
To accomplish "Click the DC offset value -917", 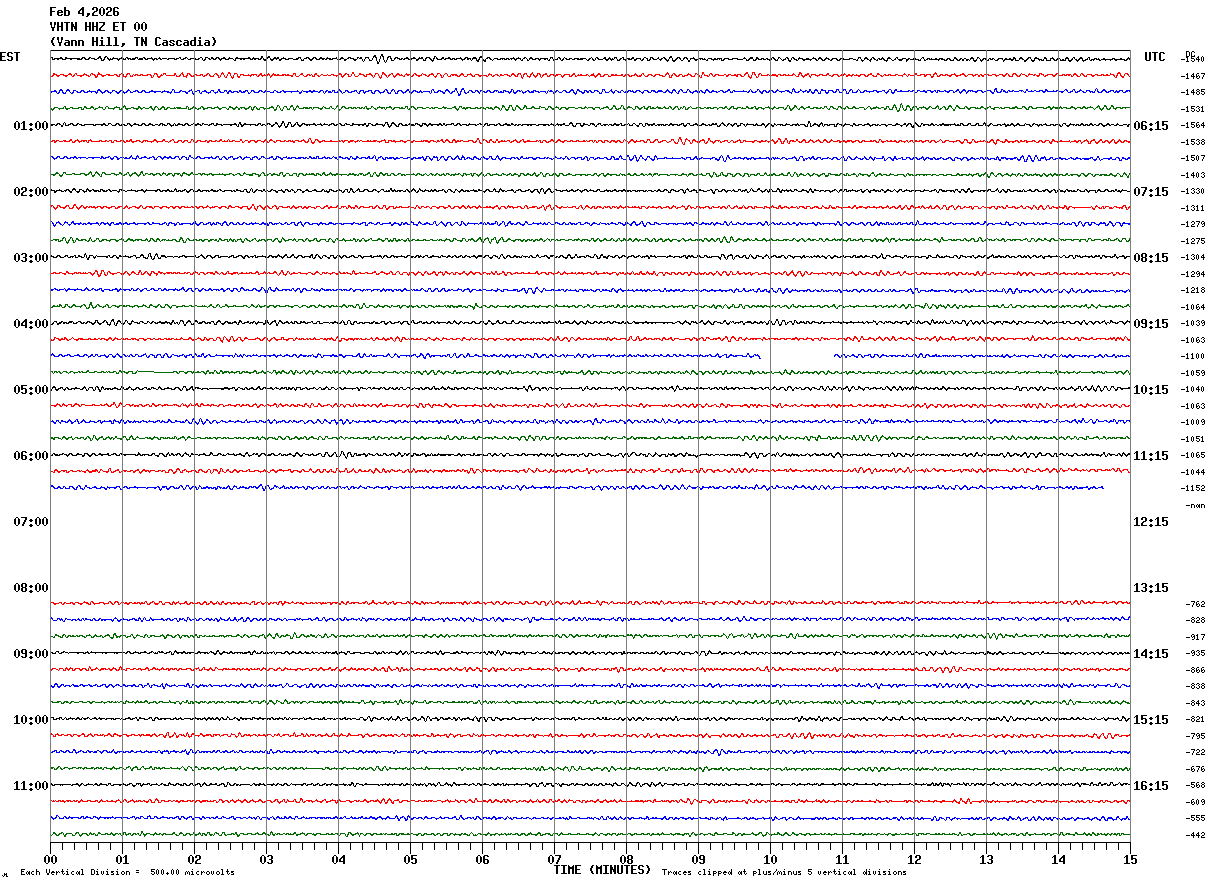I will point(1196,637).
